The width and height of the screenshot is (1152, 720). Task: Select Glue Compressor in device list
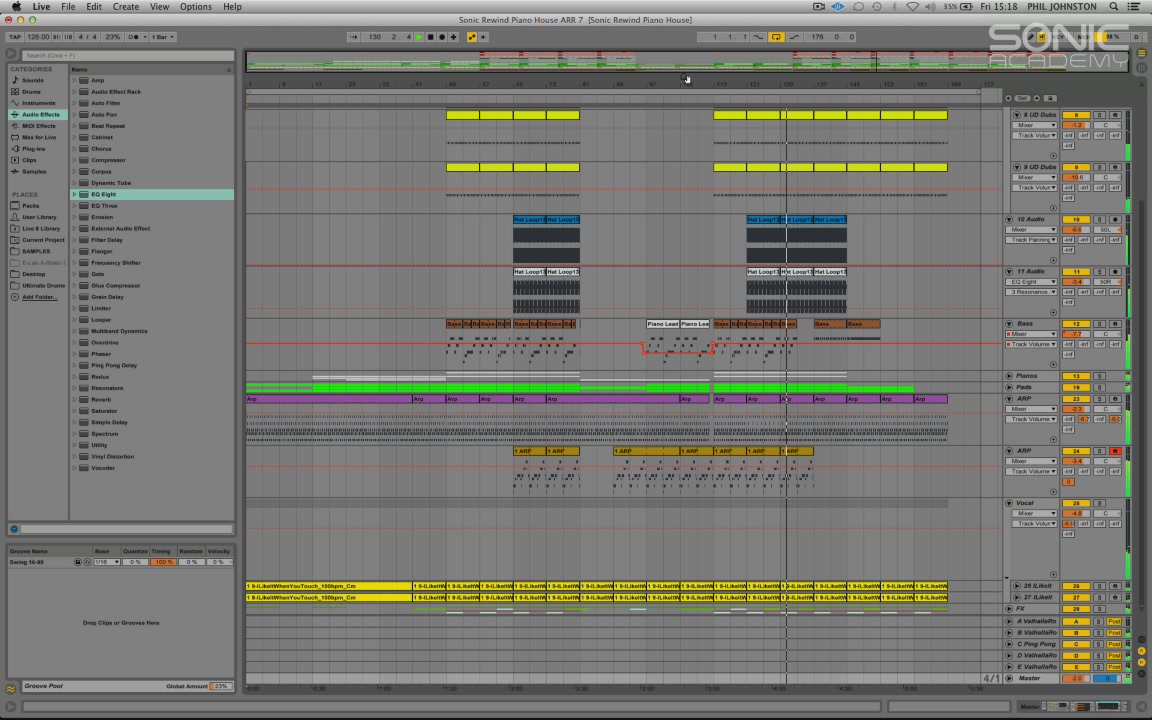point(115,286)
